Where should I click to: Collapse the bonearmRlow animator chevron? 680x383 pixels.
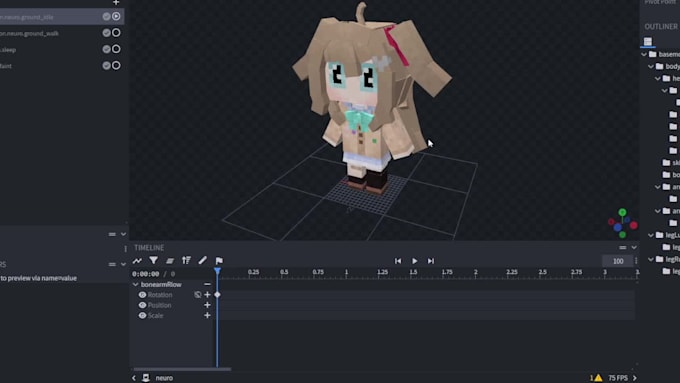[x=135, y=285]
